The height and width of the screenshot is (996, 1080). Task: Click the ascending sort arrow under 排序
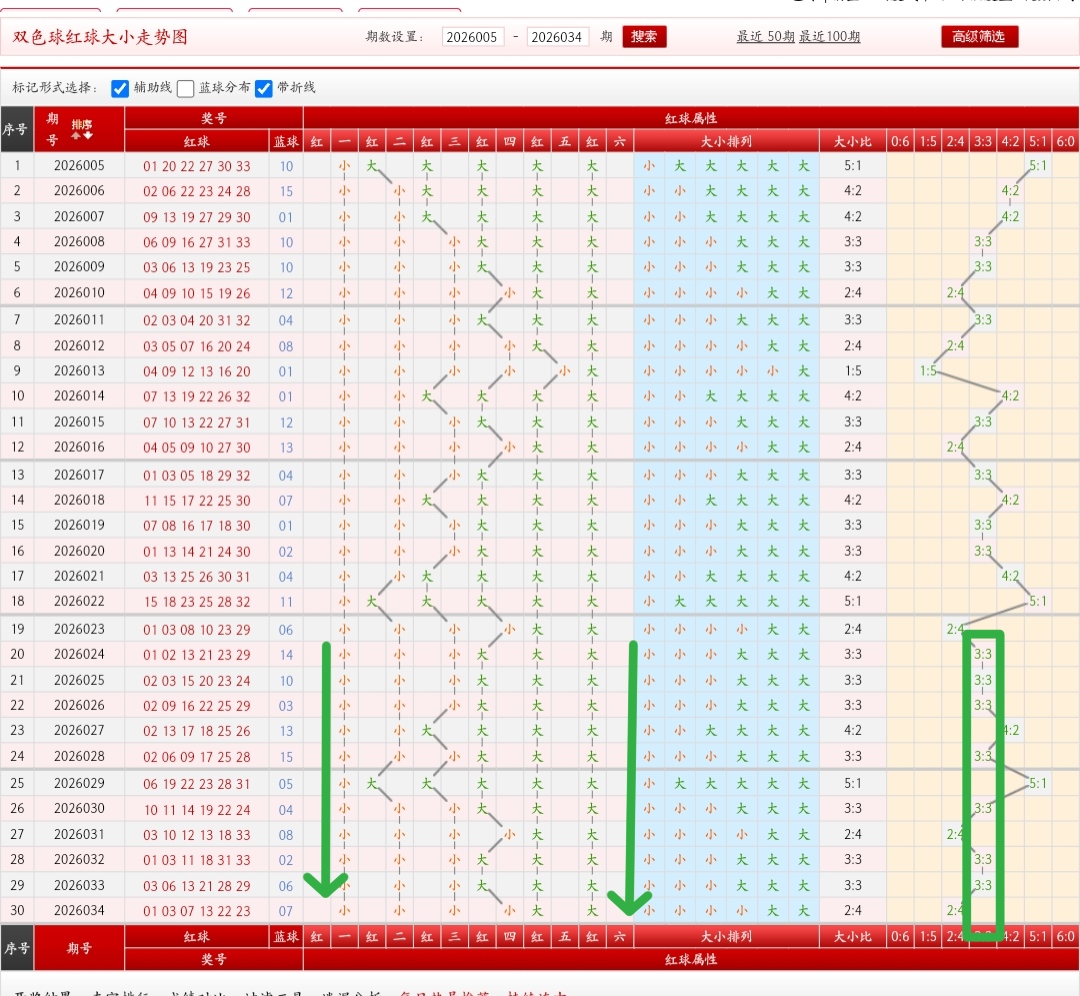pyautogui.click(x=75, y=137)
